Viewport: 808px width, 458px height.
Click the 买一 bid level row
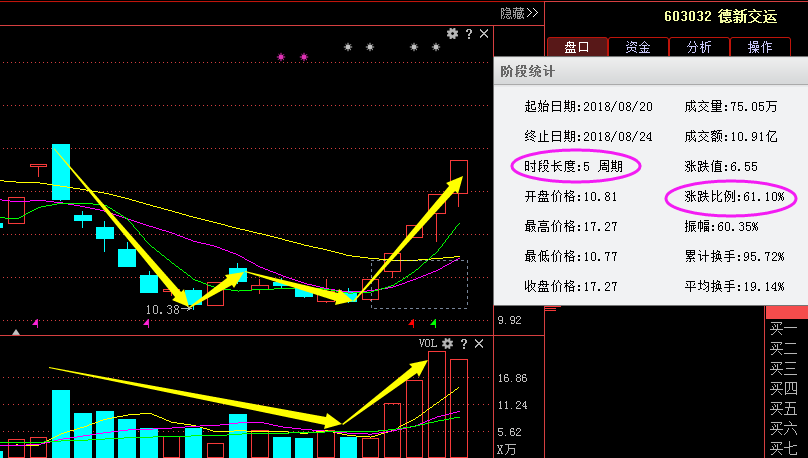(783, 328)
